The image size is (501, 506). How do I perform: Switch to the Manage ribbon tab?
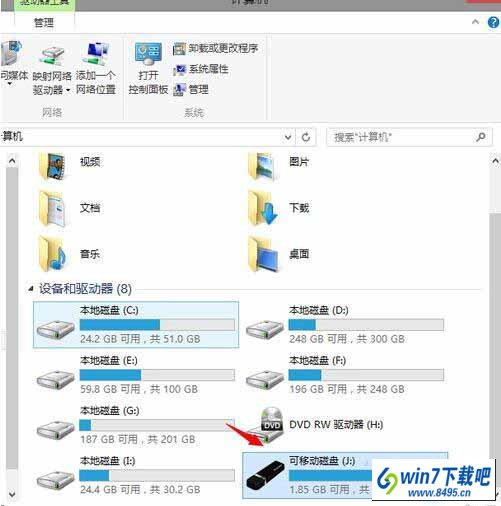click(x=44, y=23)
